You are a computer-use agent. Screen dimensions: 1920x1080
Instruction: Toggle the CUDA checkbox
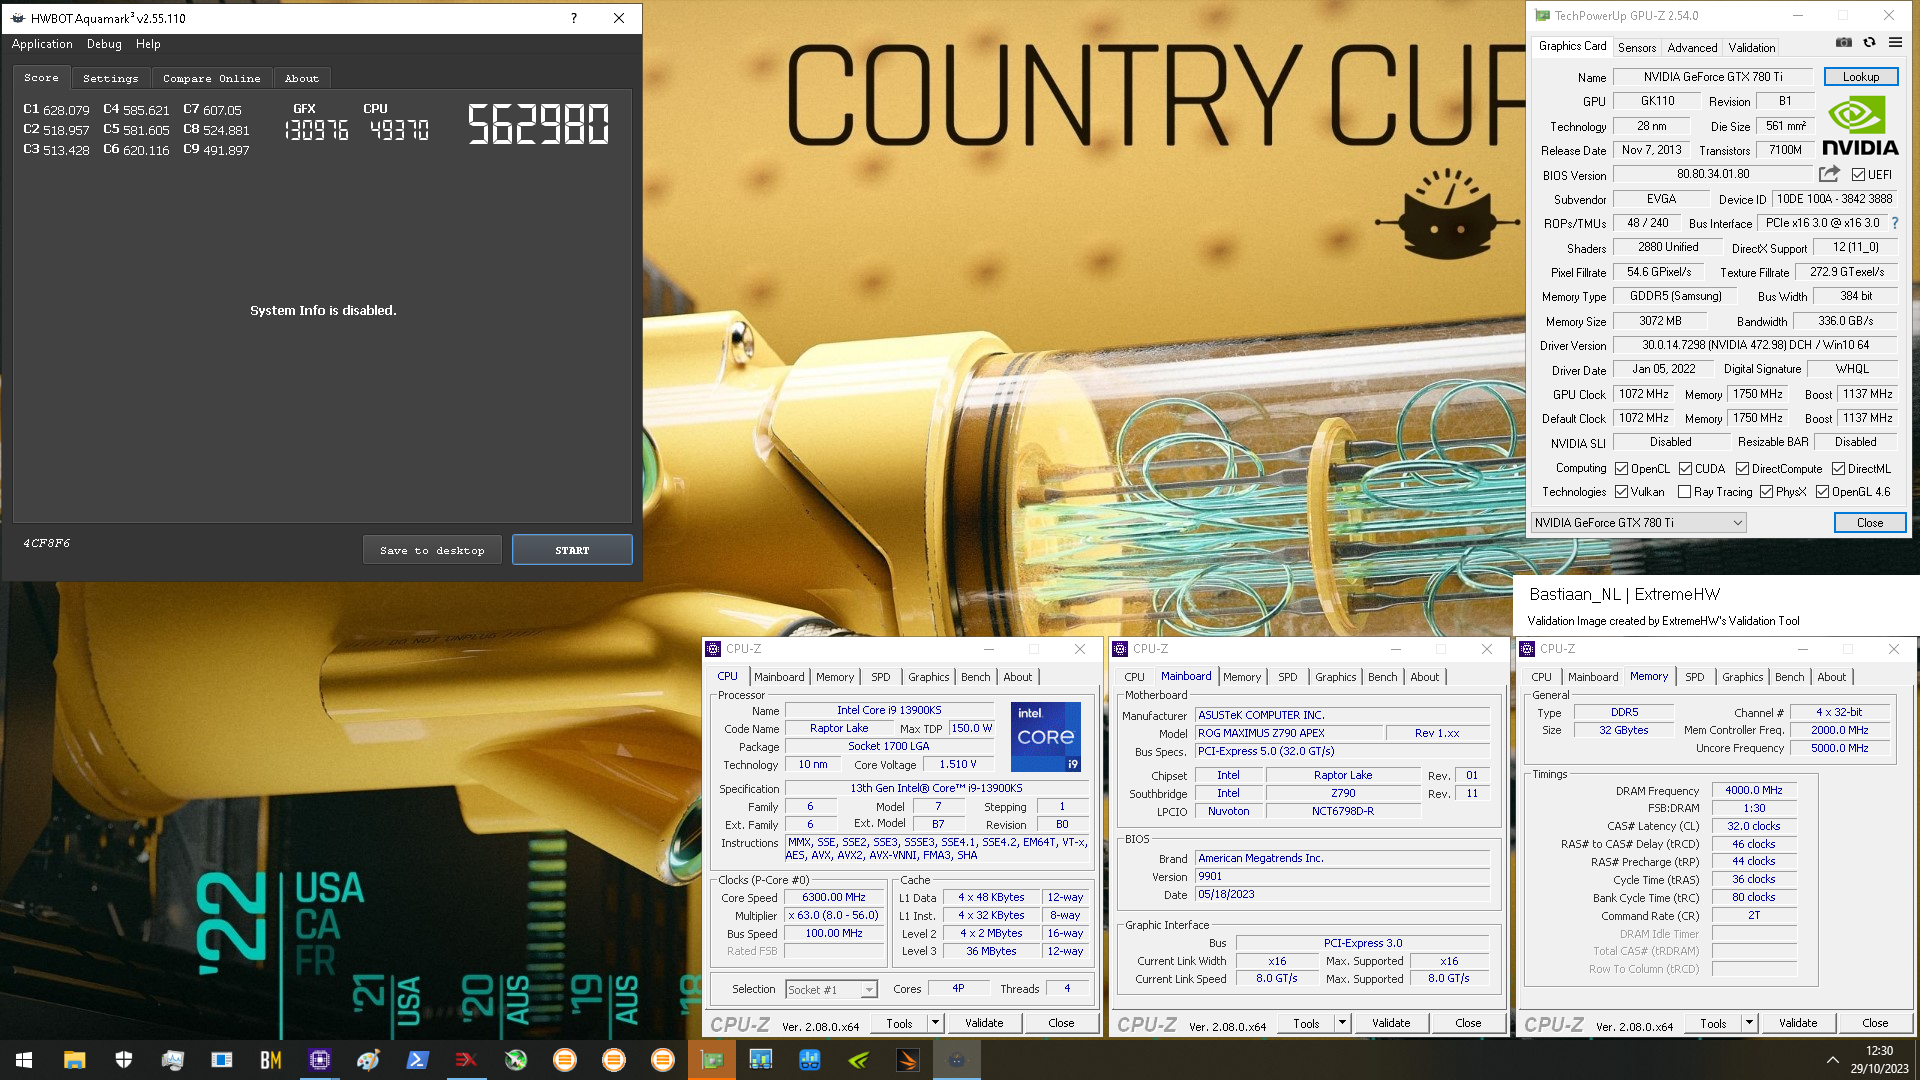tap(1685, 469)
